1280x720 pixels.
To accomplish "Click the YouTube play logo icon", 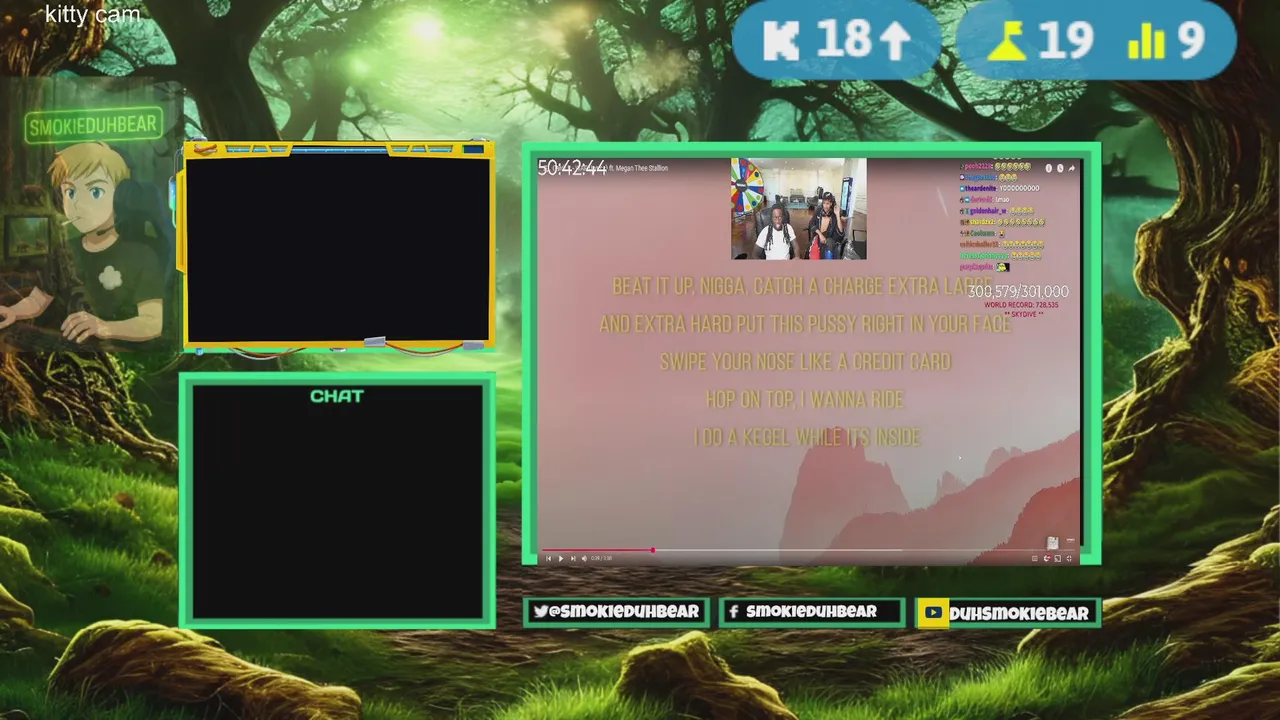I will point(933,612).
